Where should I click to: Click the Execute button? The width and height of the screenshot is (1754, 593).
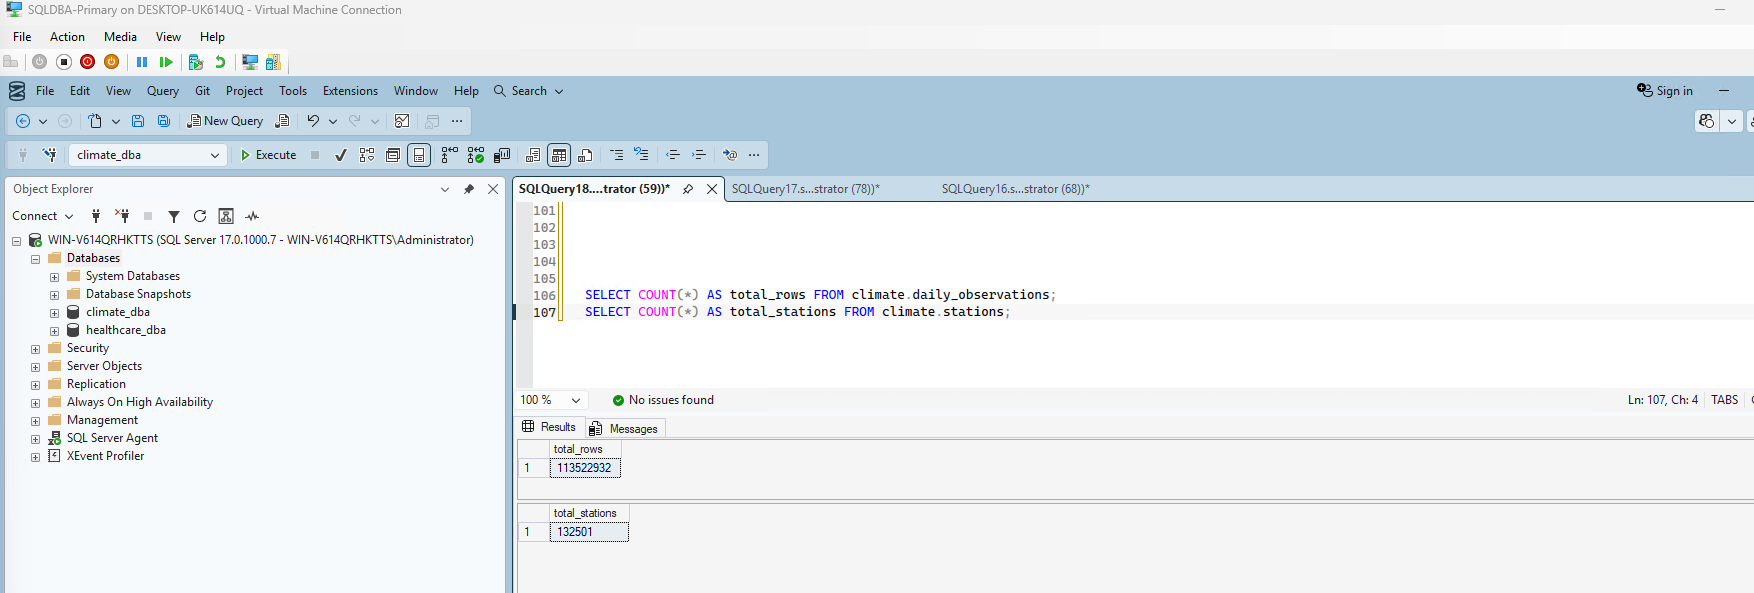(x=269, y=155)
